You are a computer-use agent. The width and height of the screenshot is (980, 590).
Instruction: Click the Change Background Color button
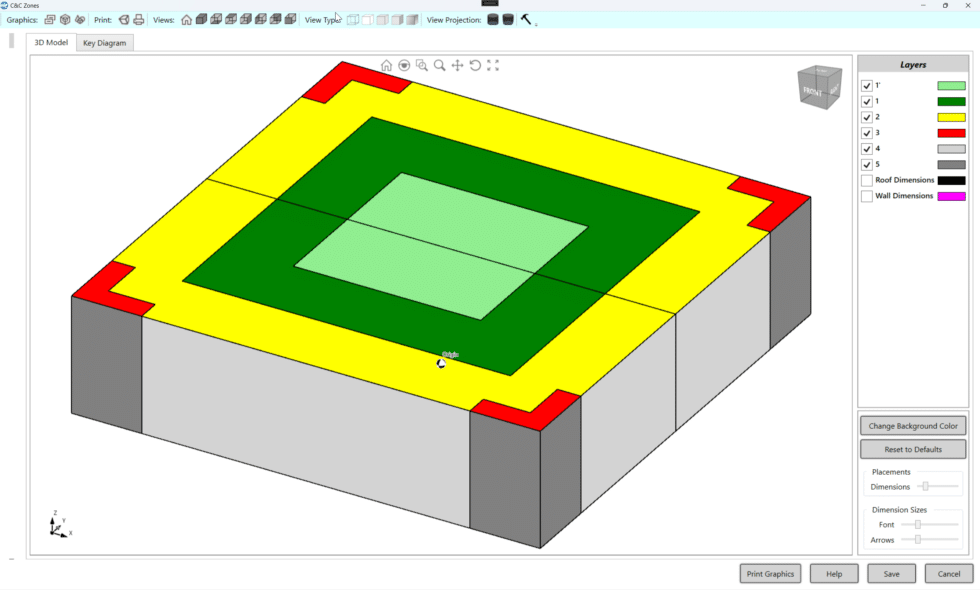(x=913, y=426)
